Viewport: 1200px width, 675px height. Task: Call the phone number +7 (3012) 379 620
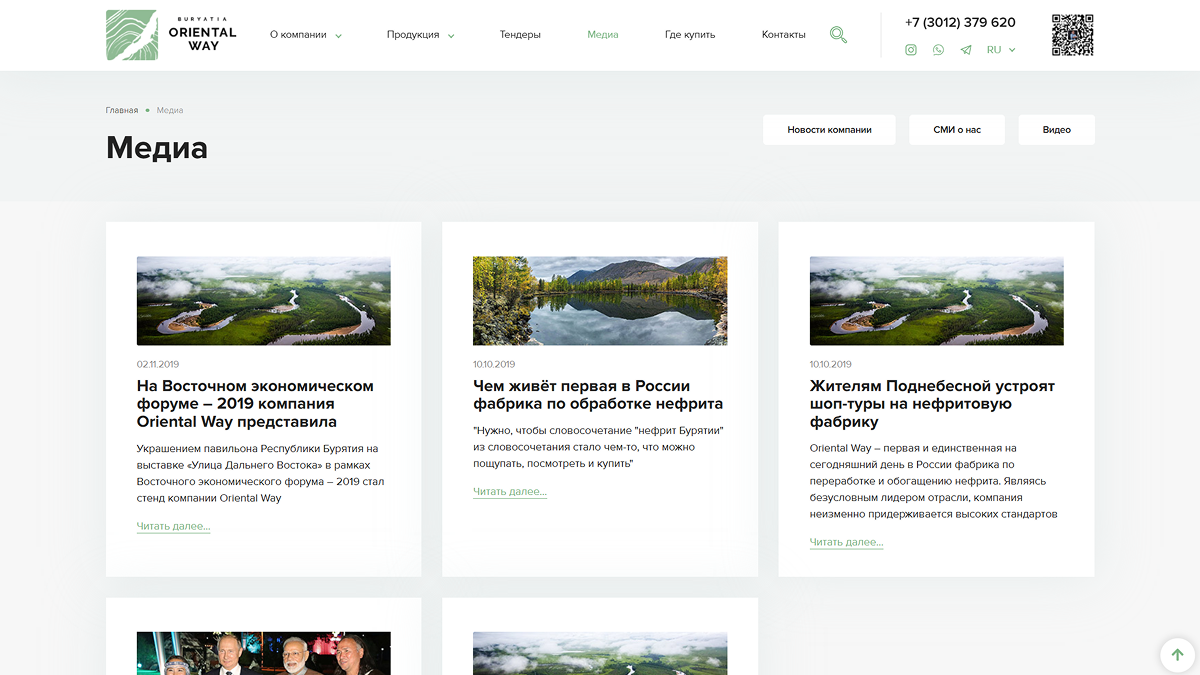coord(960,22)
